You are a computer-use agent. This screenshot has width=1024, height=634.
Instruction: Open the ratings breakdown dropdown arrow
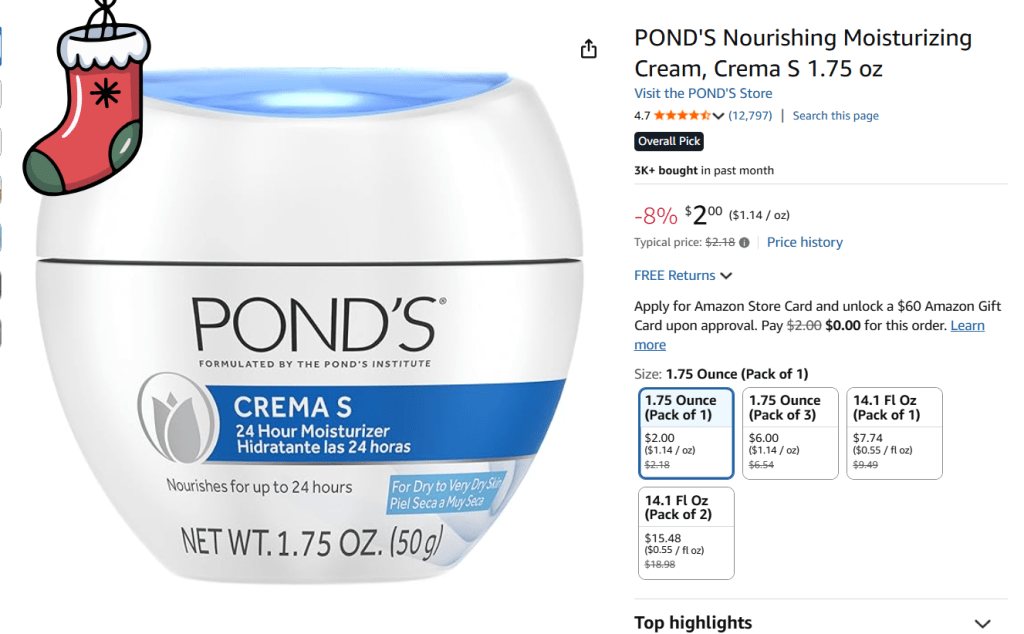tap(718, 116)
